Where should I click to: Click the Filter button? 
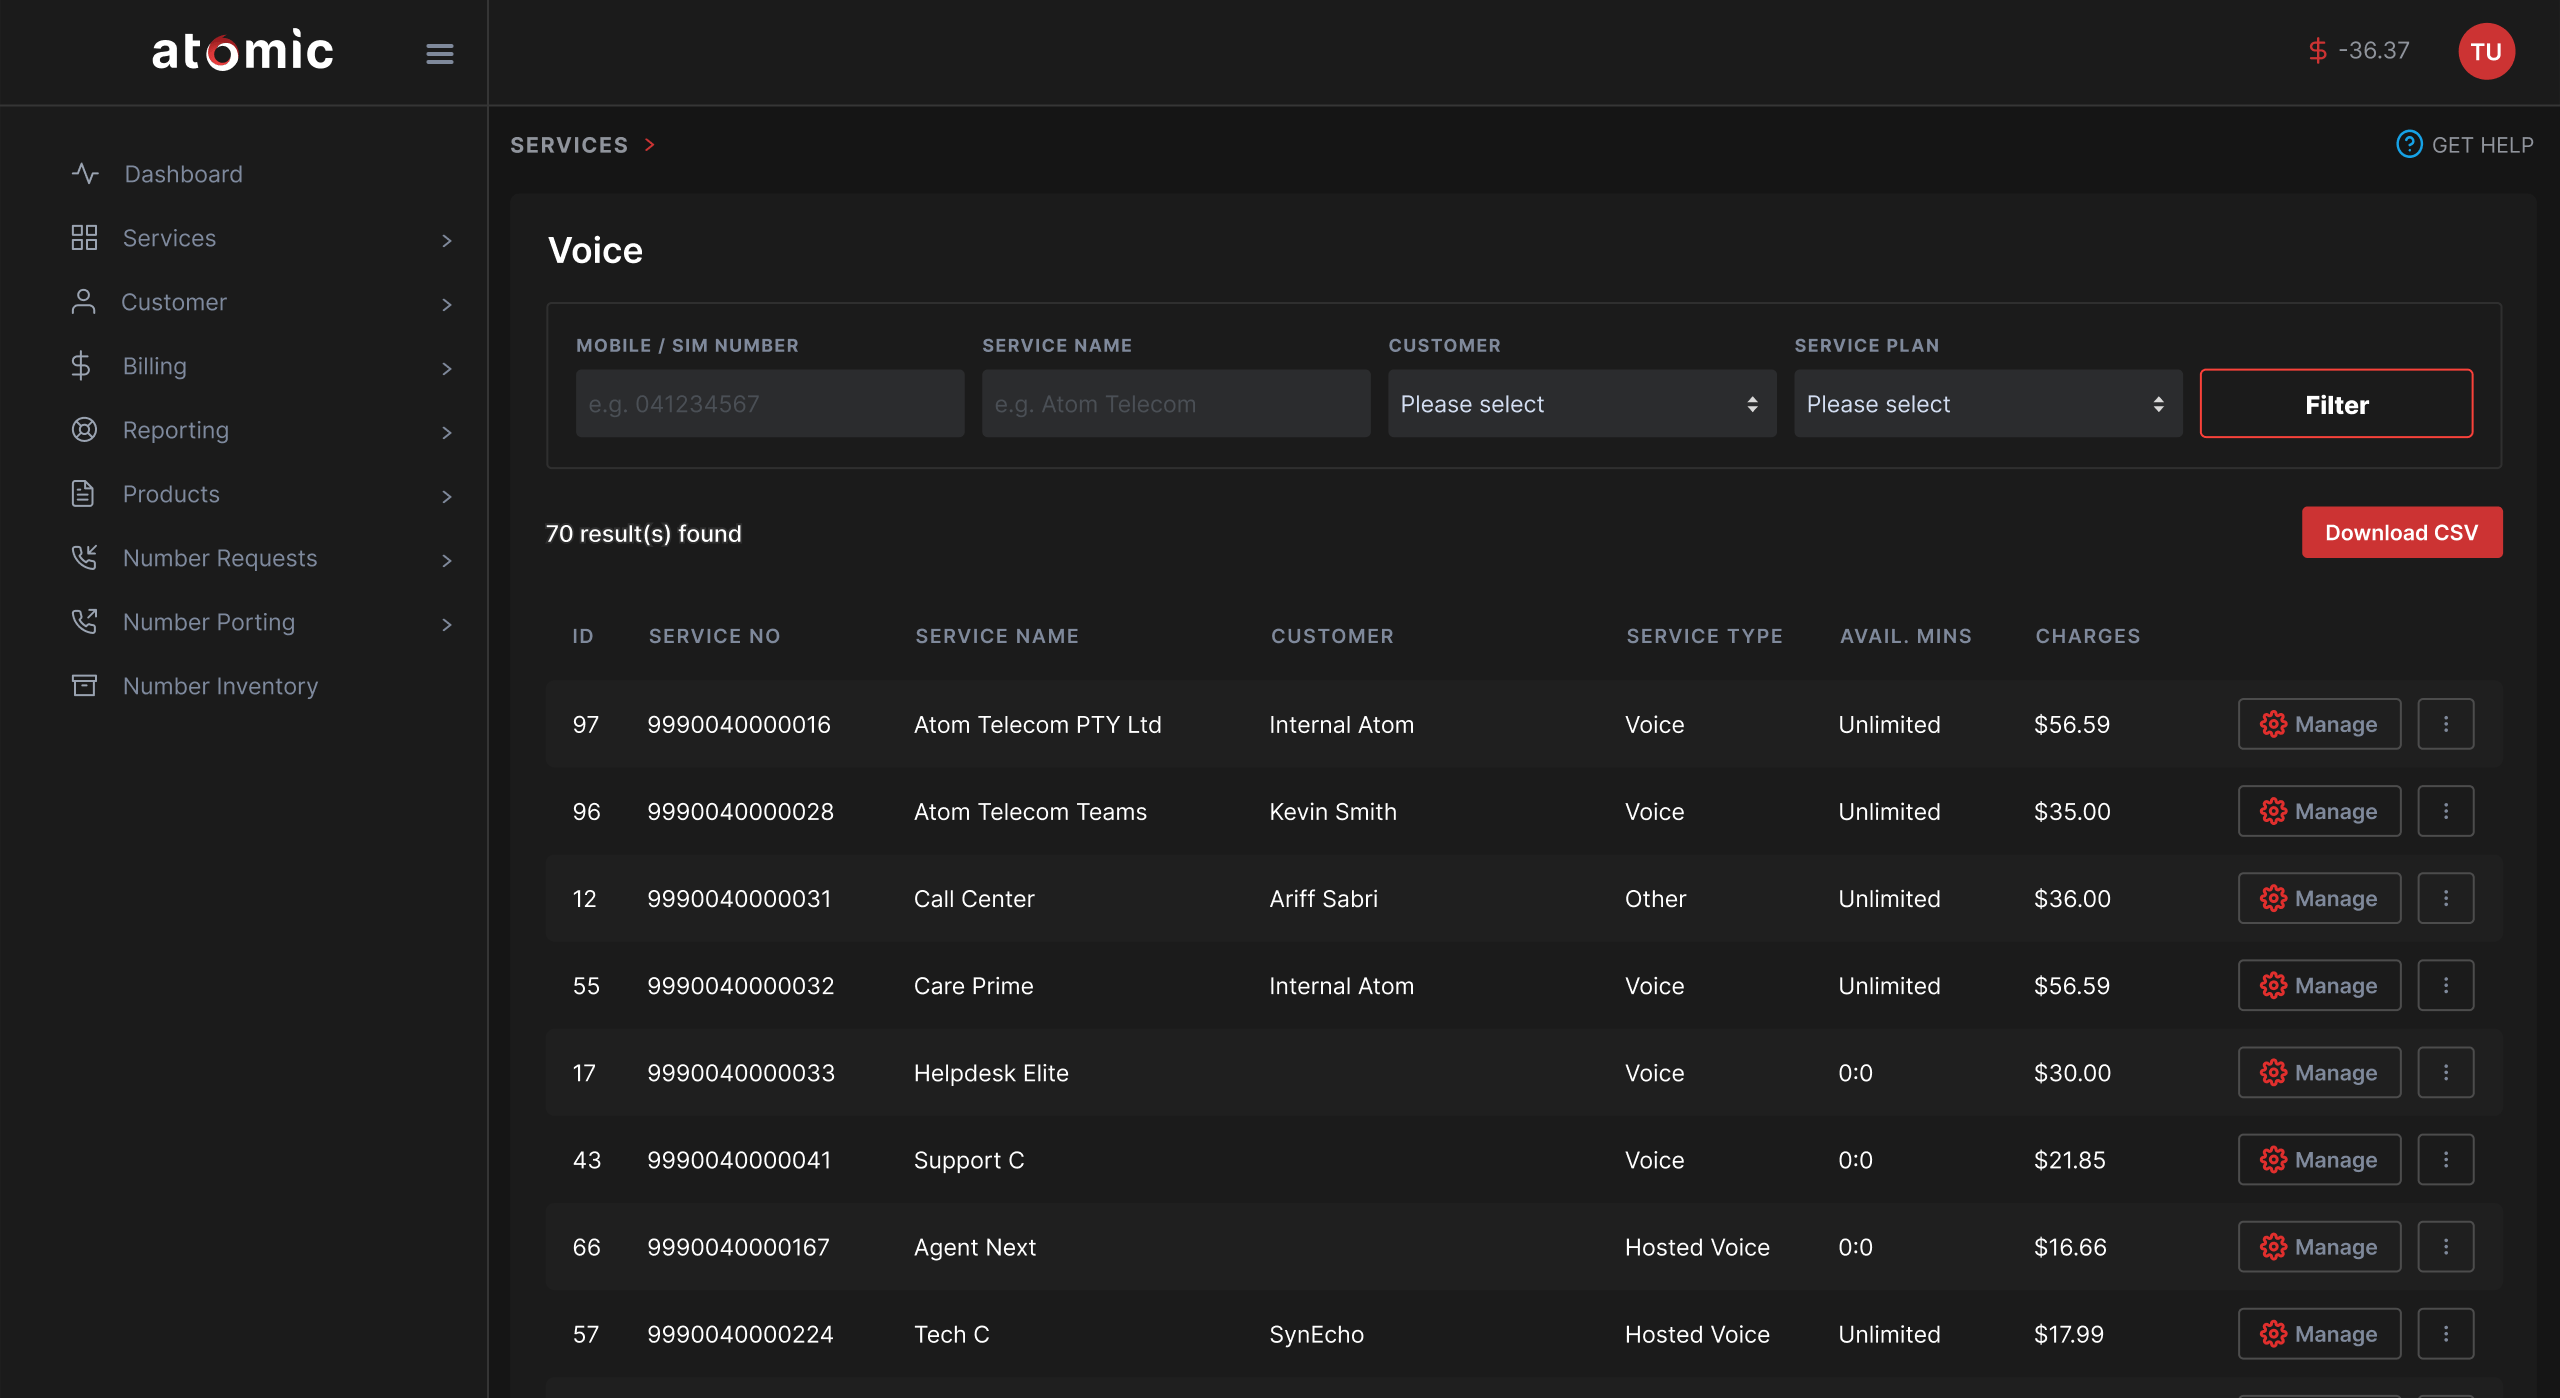2336,404
